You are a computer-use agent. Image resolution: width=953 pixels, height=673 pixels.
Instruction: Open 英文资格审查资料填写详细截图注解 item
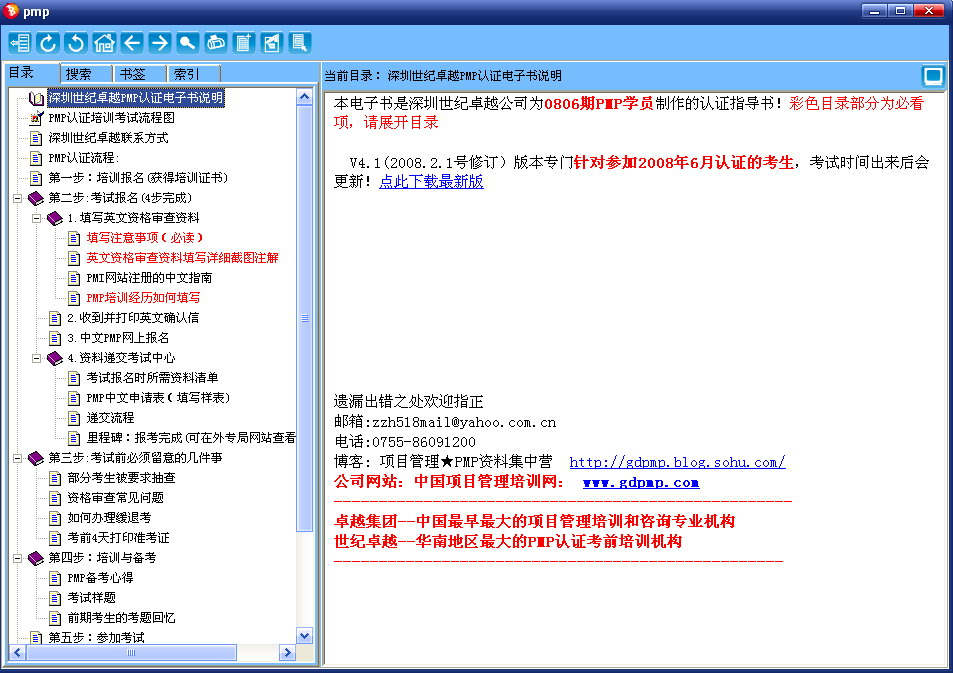click(x=182, y=258)
